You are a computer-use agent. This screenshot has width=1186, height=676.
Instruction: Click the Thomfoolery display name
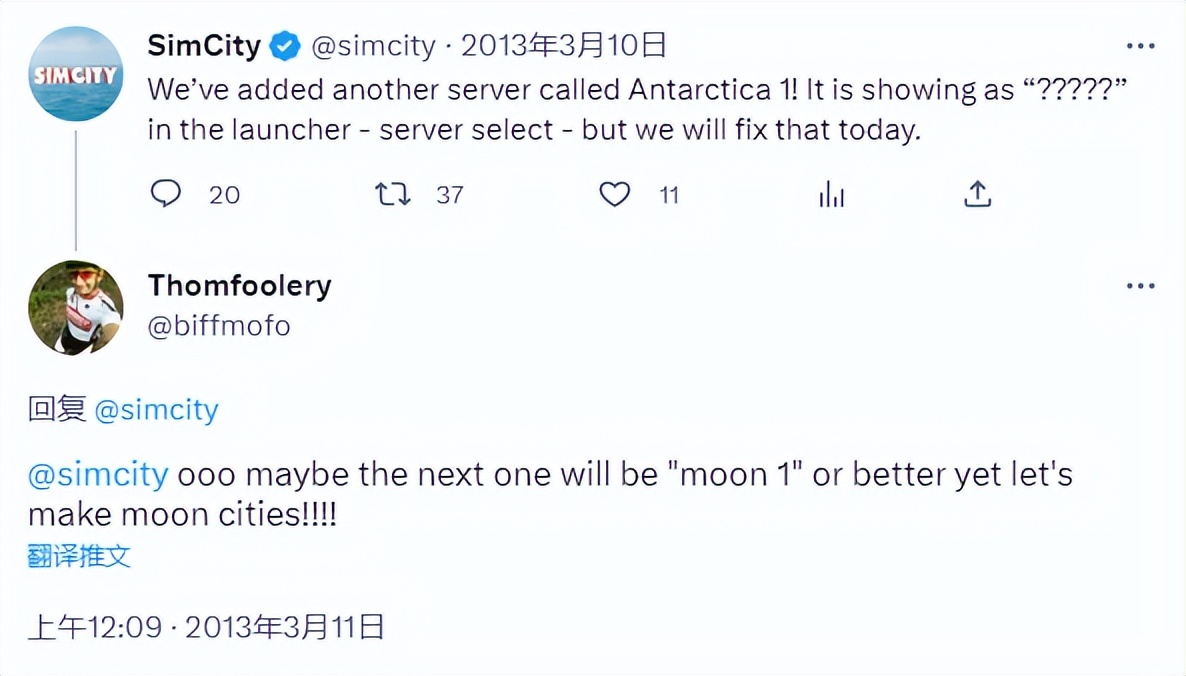(x=239, y=286)
